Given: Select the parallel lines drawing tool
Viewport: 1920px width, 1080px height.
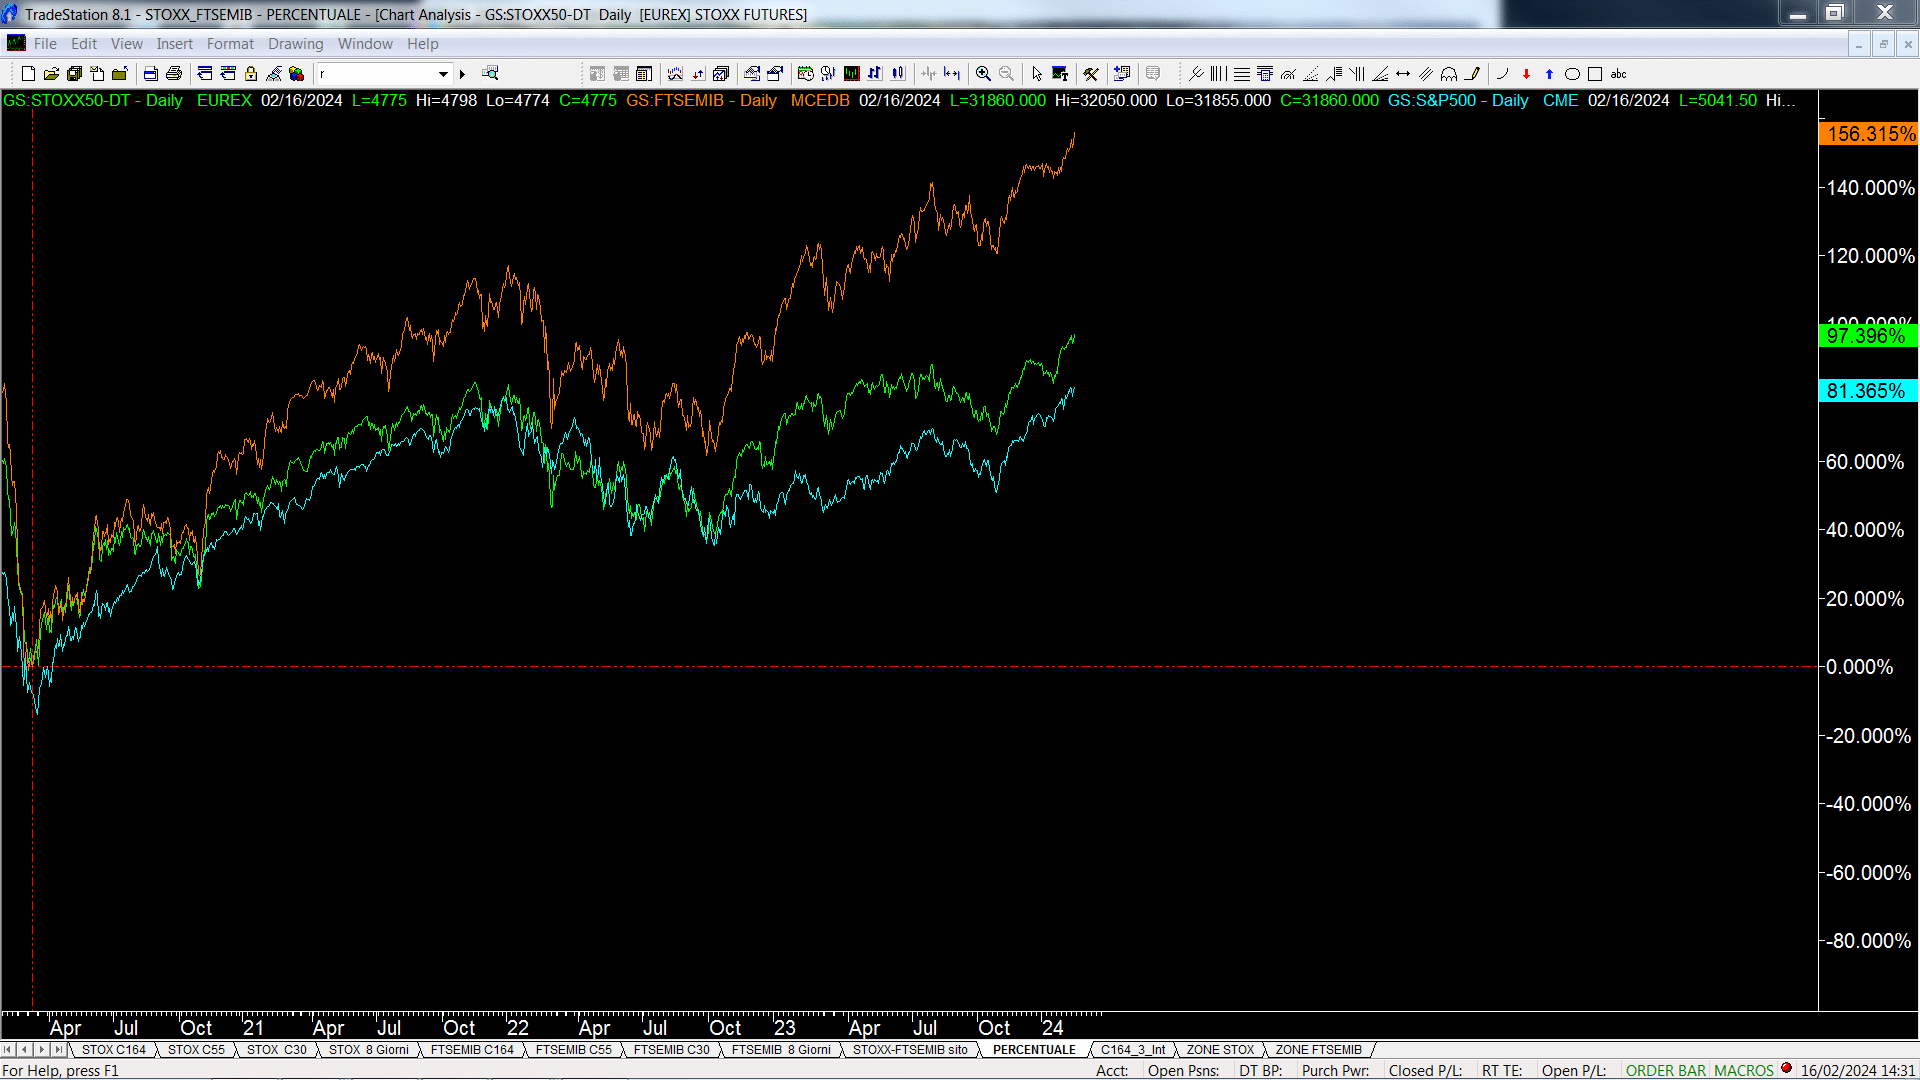Looking at the screenshot, I should (x=1426, y=74).
